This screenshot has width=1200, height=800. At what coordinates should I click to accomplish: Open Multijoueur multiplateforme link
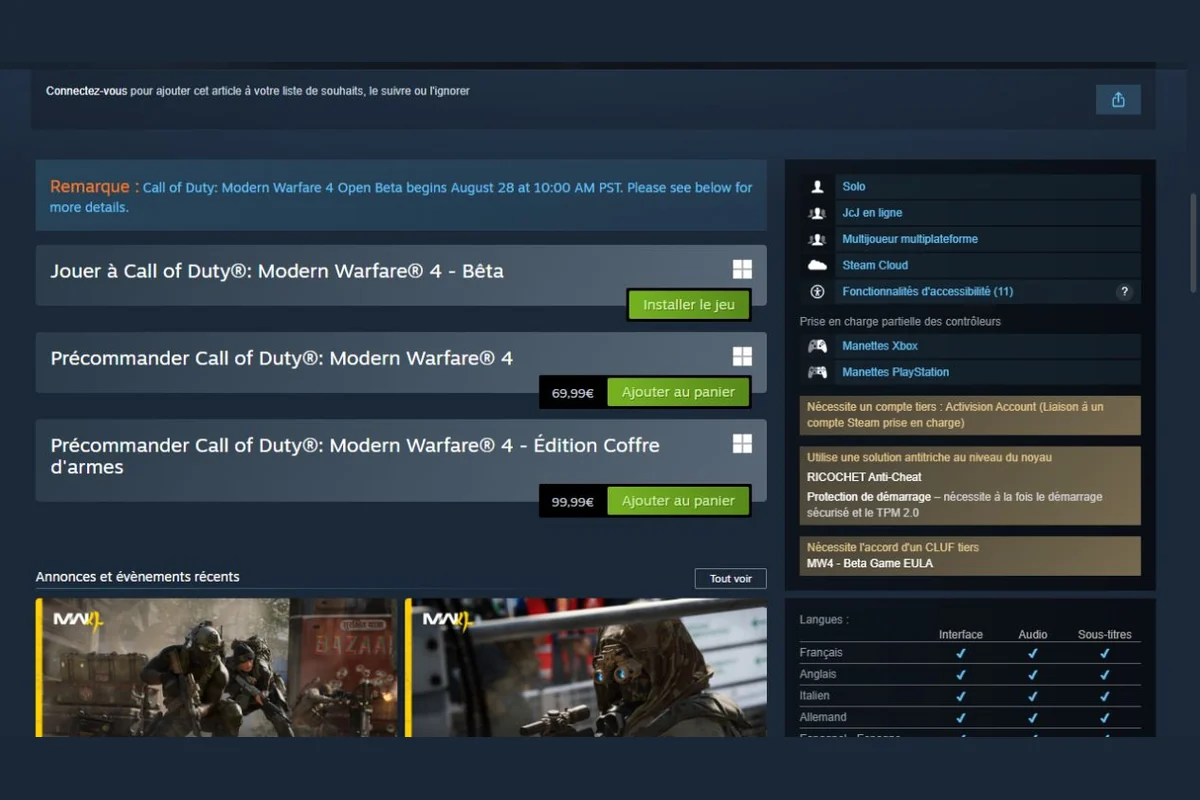[x=910, y=239]
